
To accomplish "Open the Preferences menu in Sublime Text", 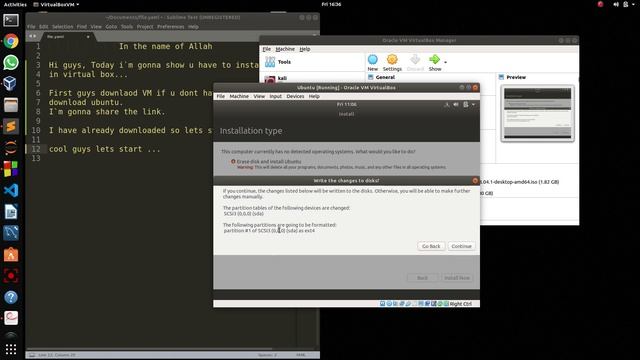I will coord(171,27).
